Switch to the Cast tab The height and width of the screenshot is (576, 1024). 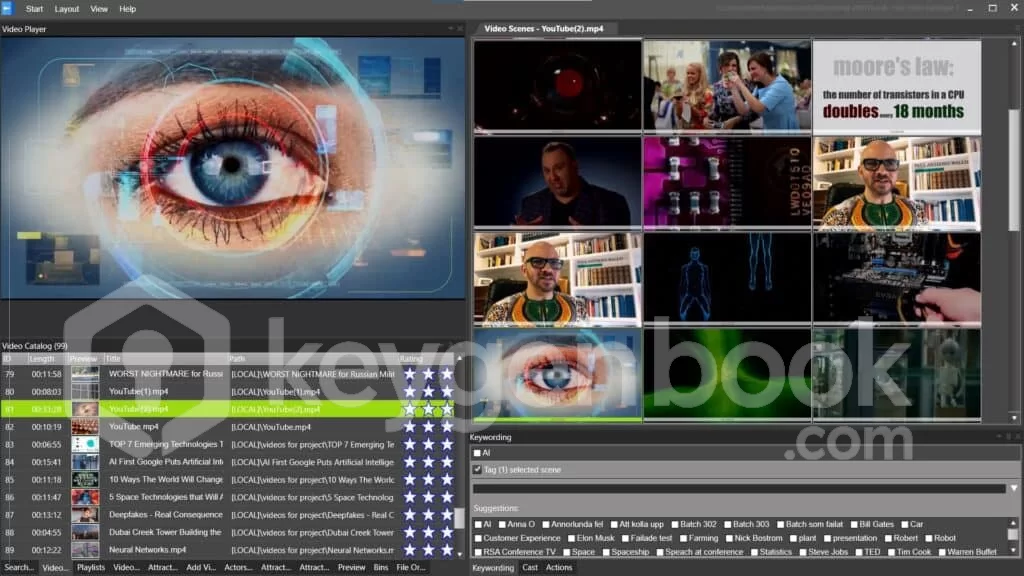(530, 568)
